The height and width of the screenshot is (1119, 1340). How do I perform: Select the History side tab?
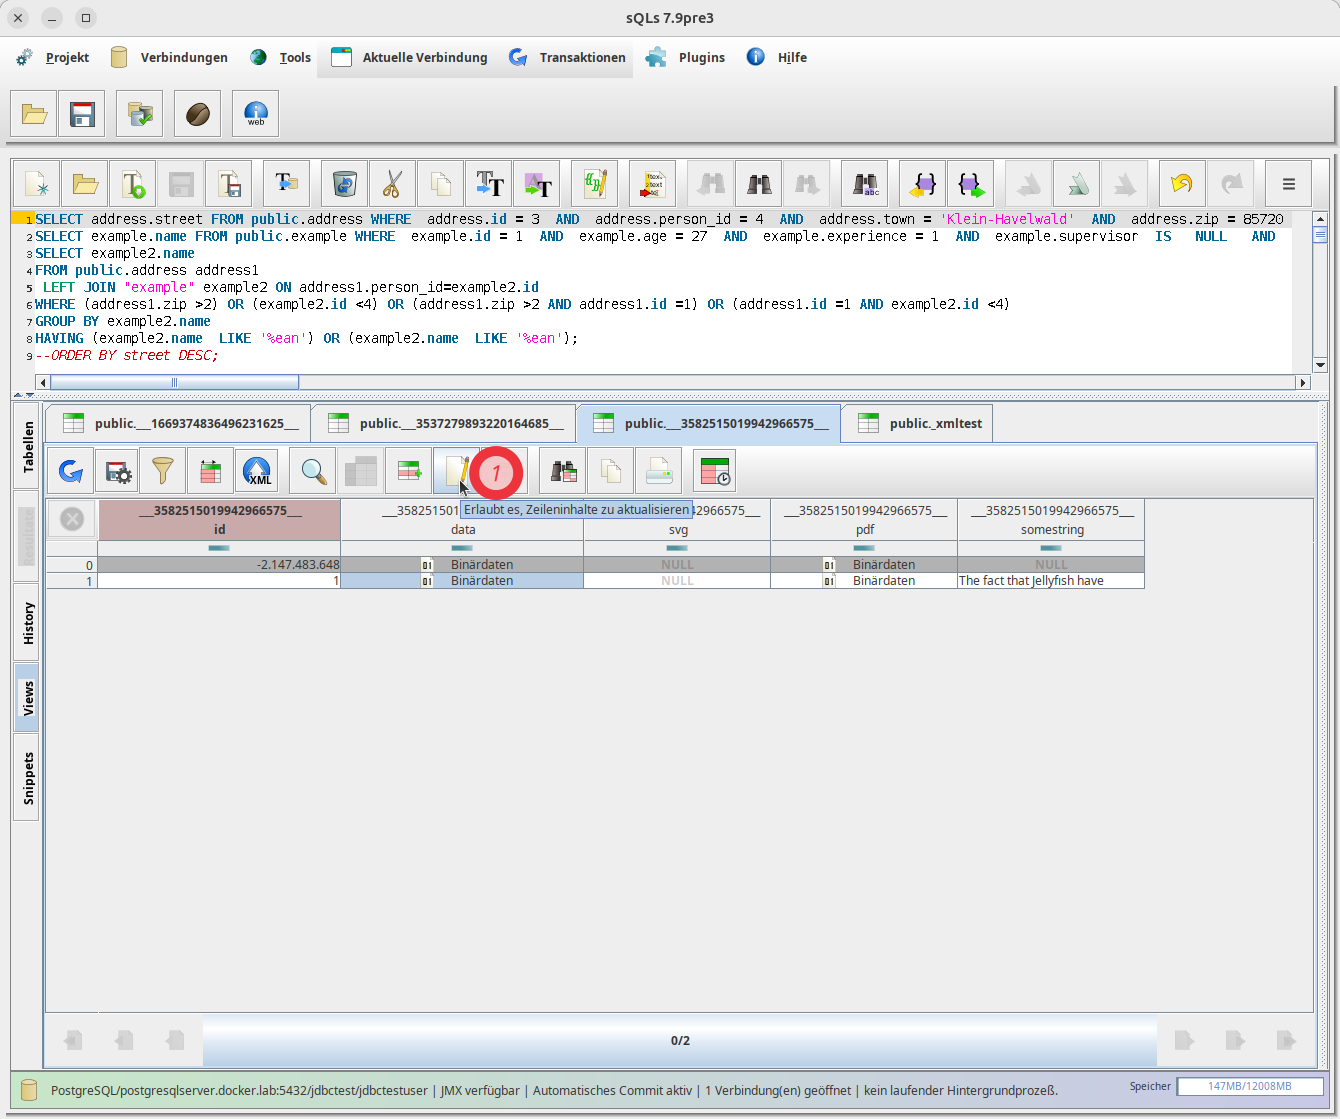[x=27, y=623]
